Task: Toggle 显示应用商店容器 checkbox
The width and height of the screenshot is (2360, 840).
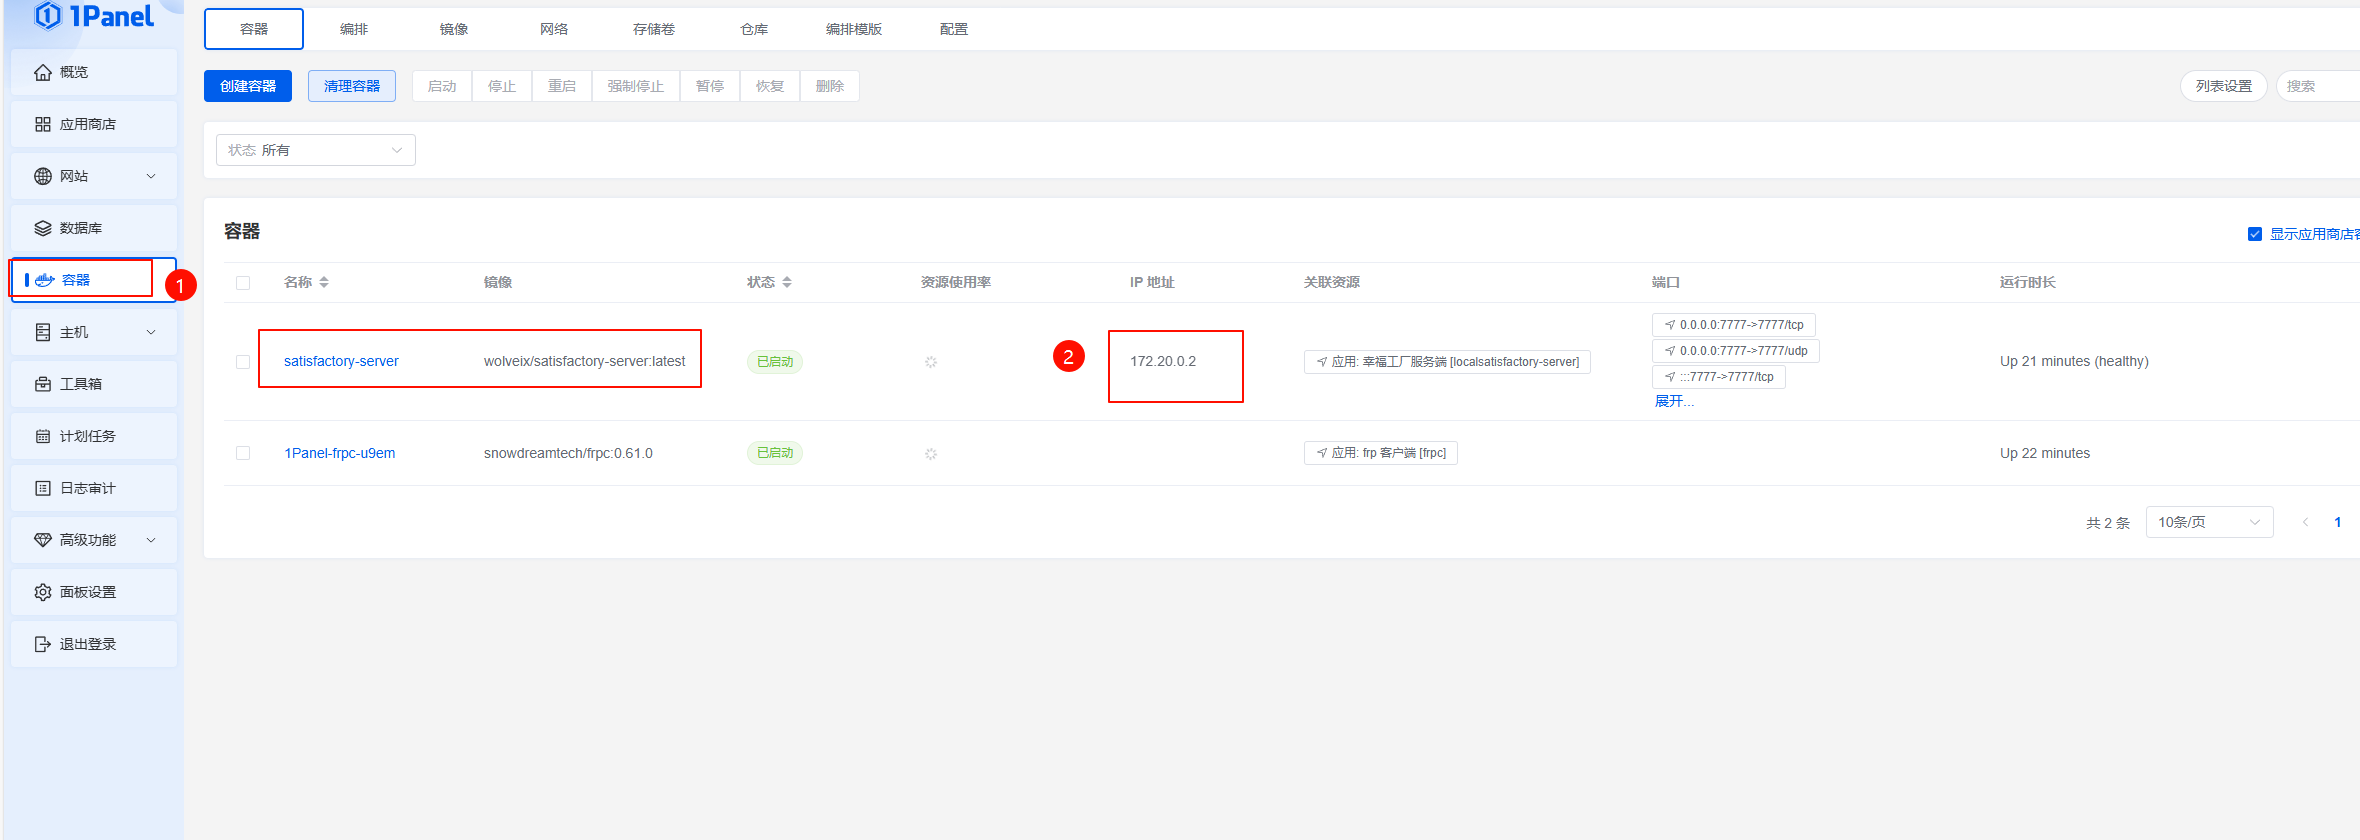Action: (2255, 234)
